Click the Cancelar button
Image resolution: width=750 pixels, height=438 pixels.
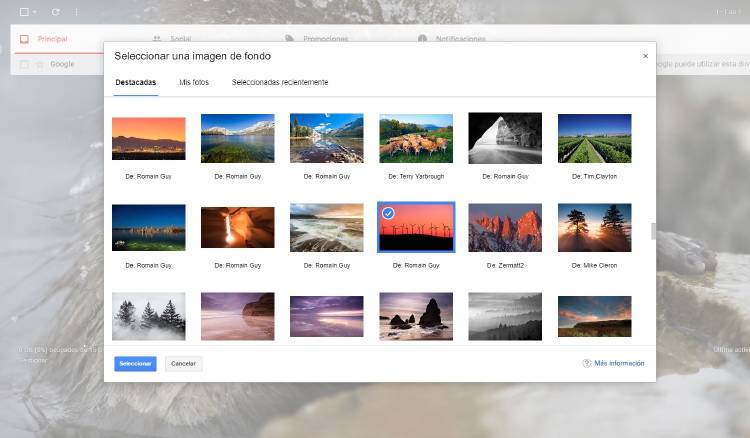(183, 363)
